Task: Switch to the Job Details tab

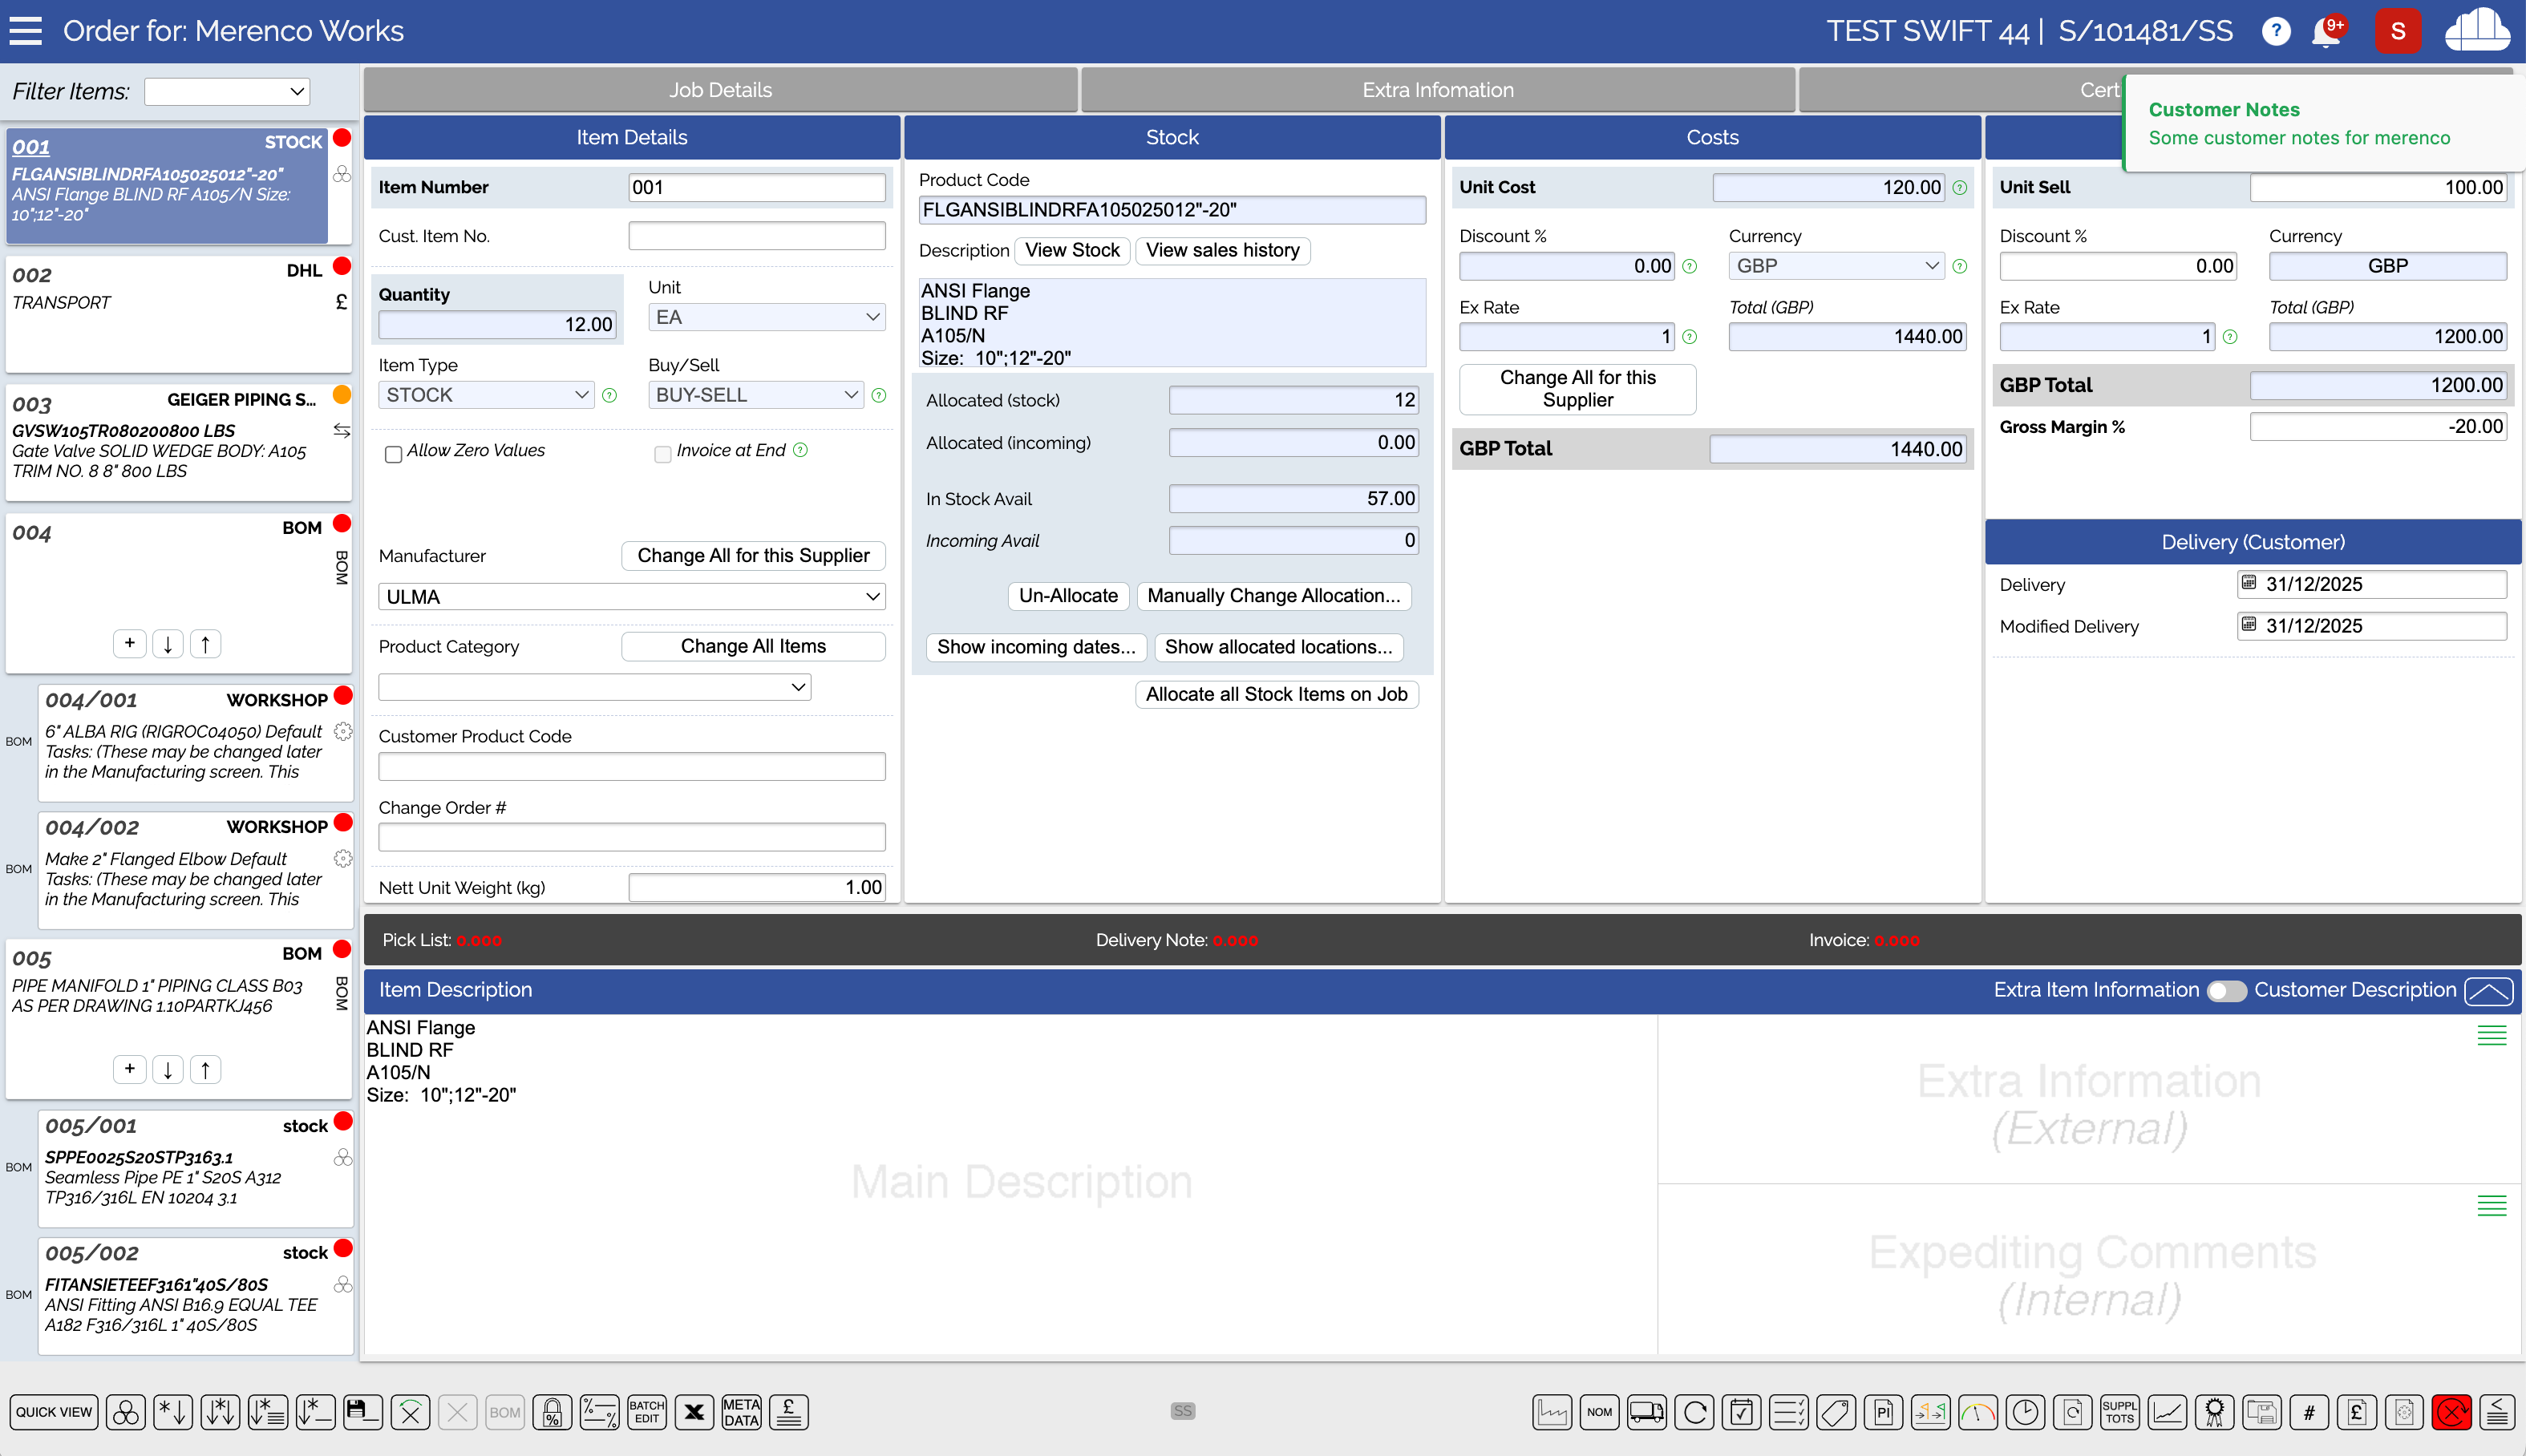Action: (x=720, y=90)
